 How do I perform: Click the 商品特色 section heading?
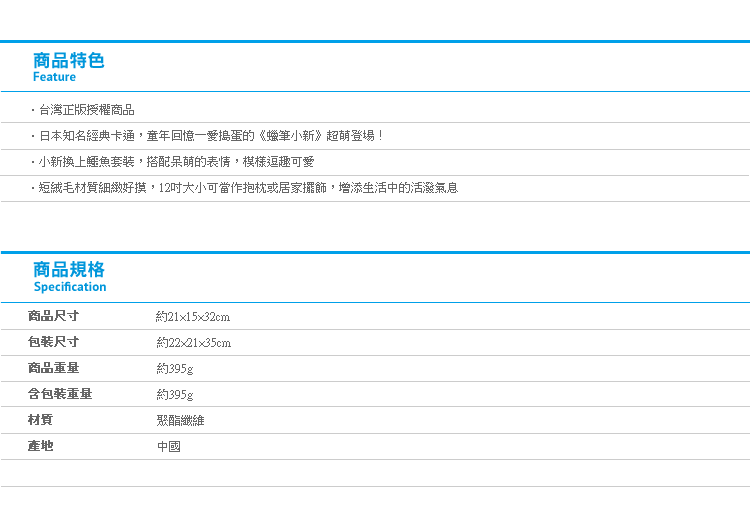click(x=69, y=61)
